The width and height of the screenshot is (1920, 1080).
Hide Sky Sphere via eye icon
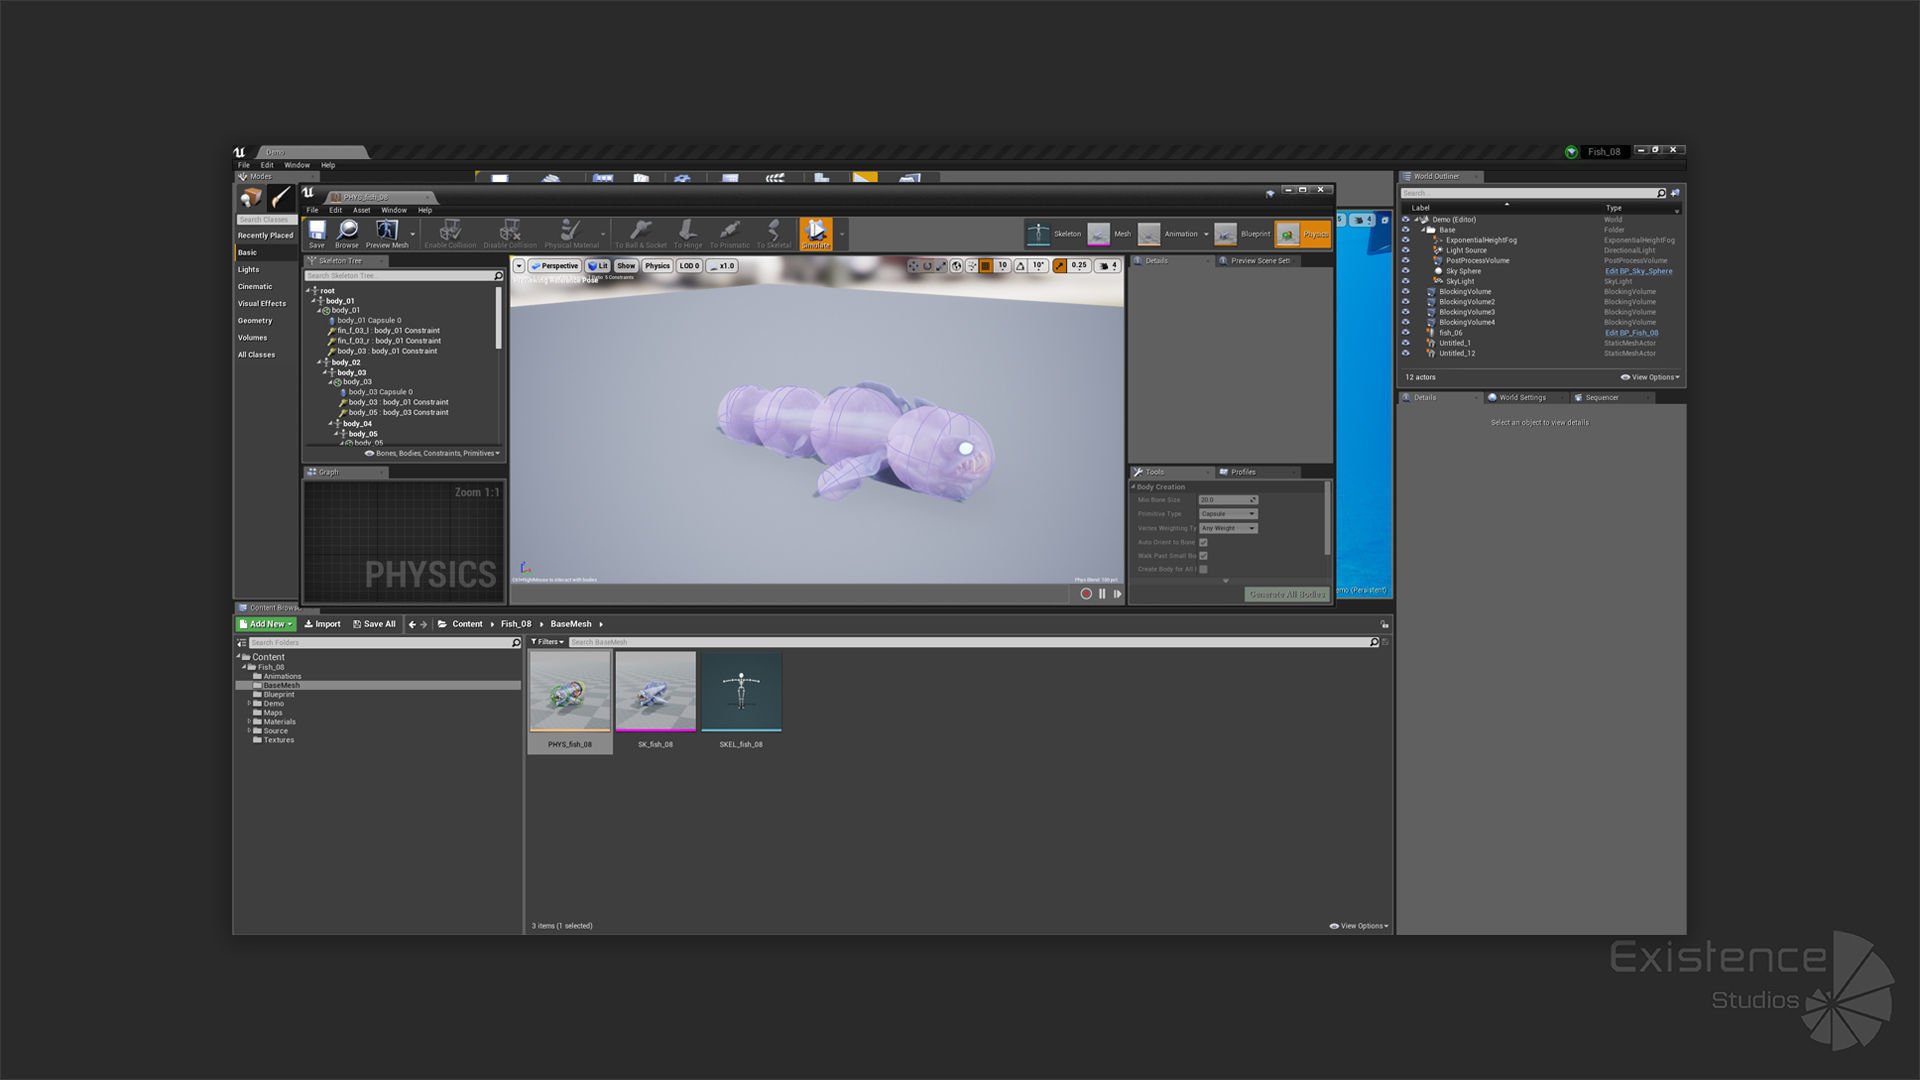point(1405,271)
